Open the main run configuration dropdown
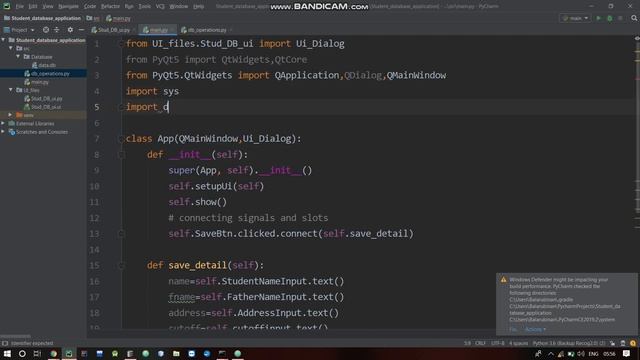 click(575, 18)
